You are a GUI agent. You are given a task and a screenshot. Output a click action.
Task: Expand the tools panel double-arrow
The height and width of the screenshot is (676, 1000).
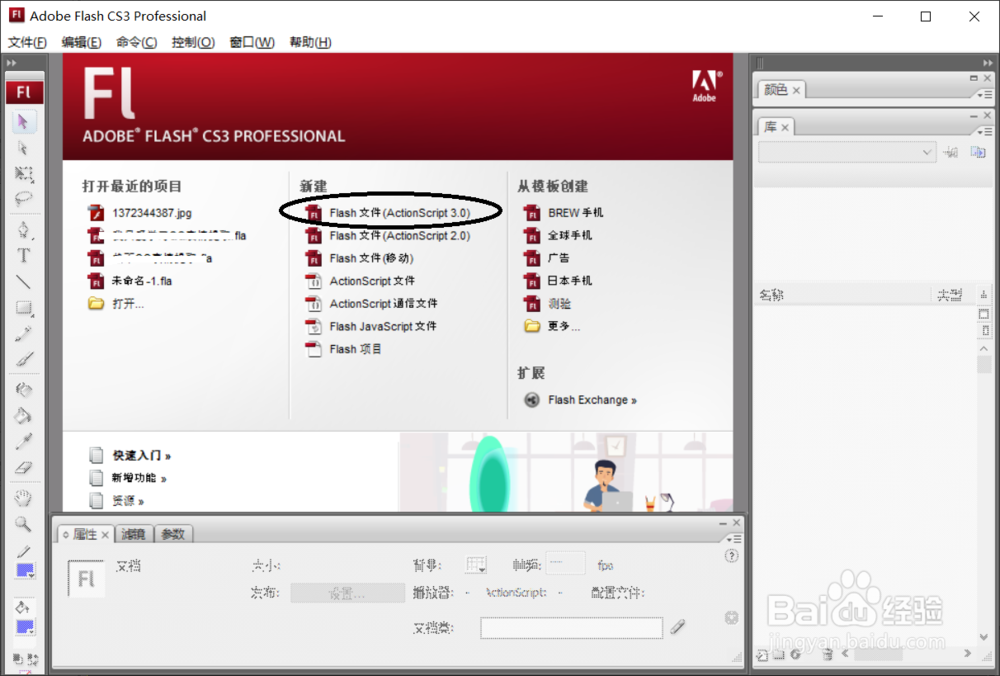click(x=11, y=62)
